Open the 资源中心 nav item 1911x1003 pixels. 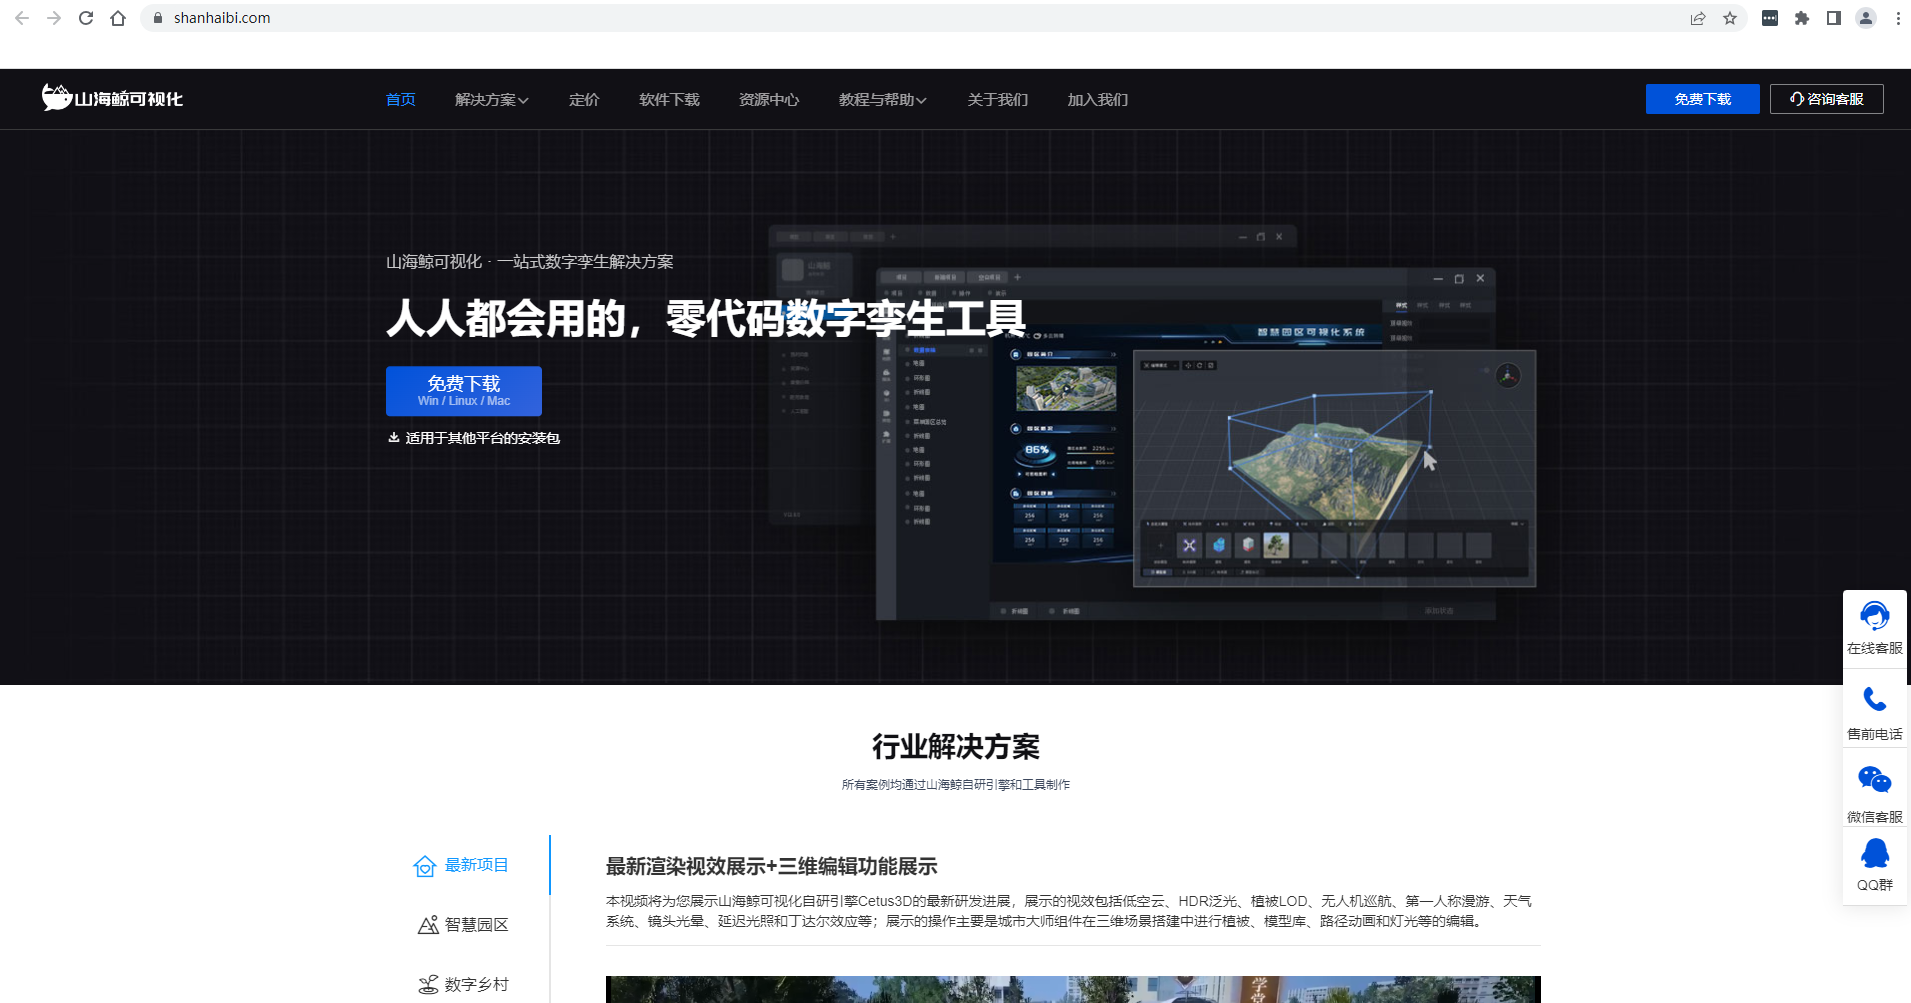coord(769,99)
